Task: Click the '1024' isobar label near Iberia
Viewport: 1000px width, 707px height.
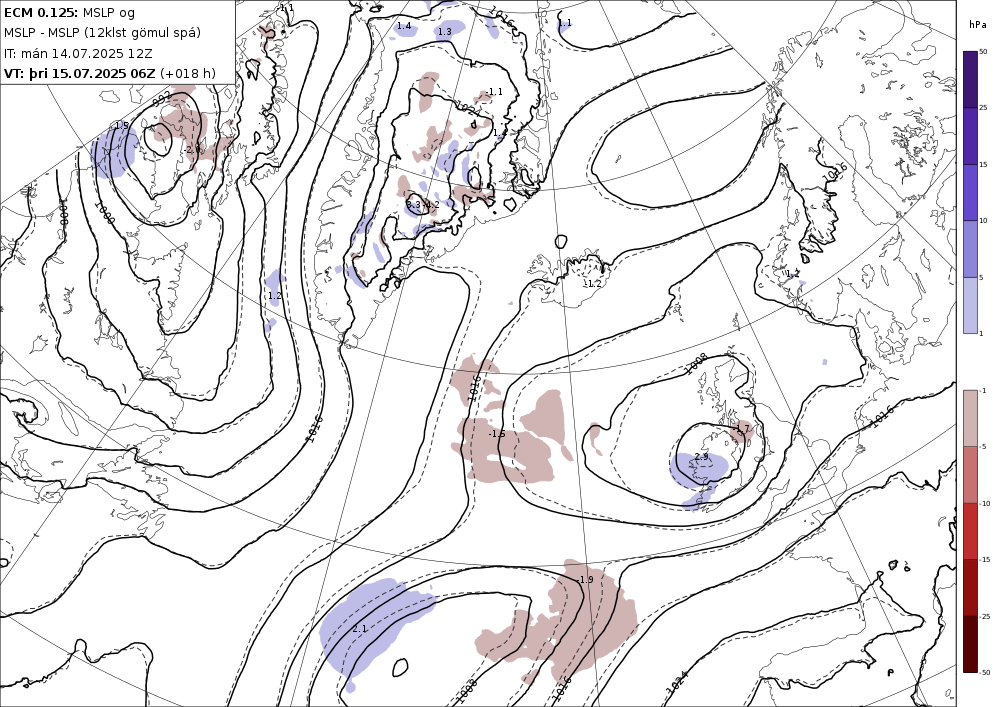Action: point(677,681)
